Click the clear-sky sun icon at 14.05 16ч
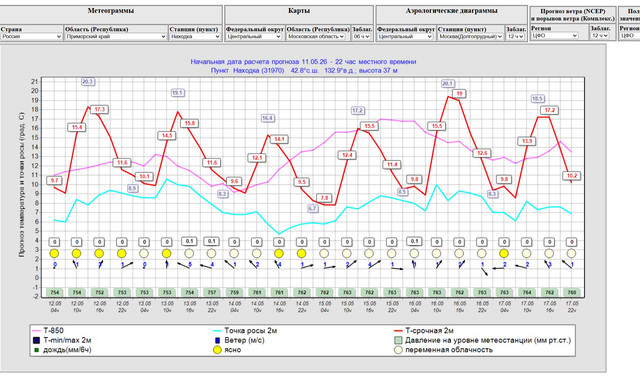 (279, 254)
